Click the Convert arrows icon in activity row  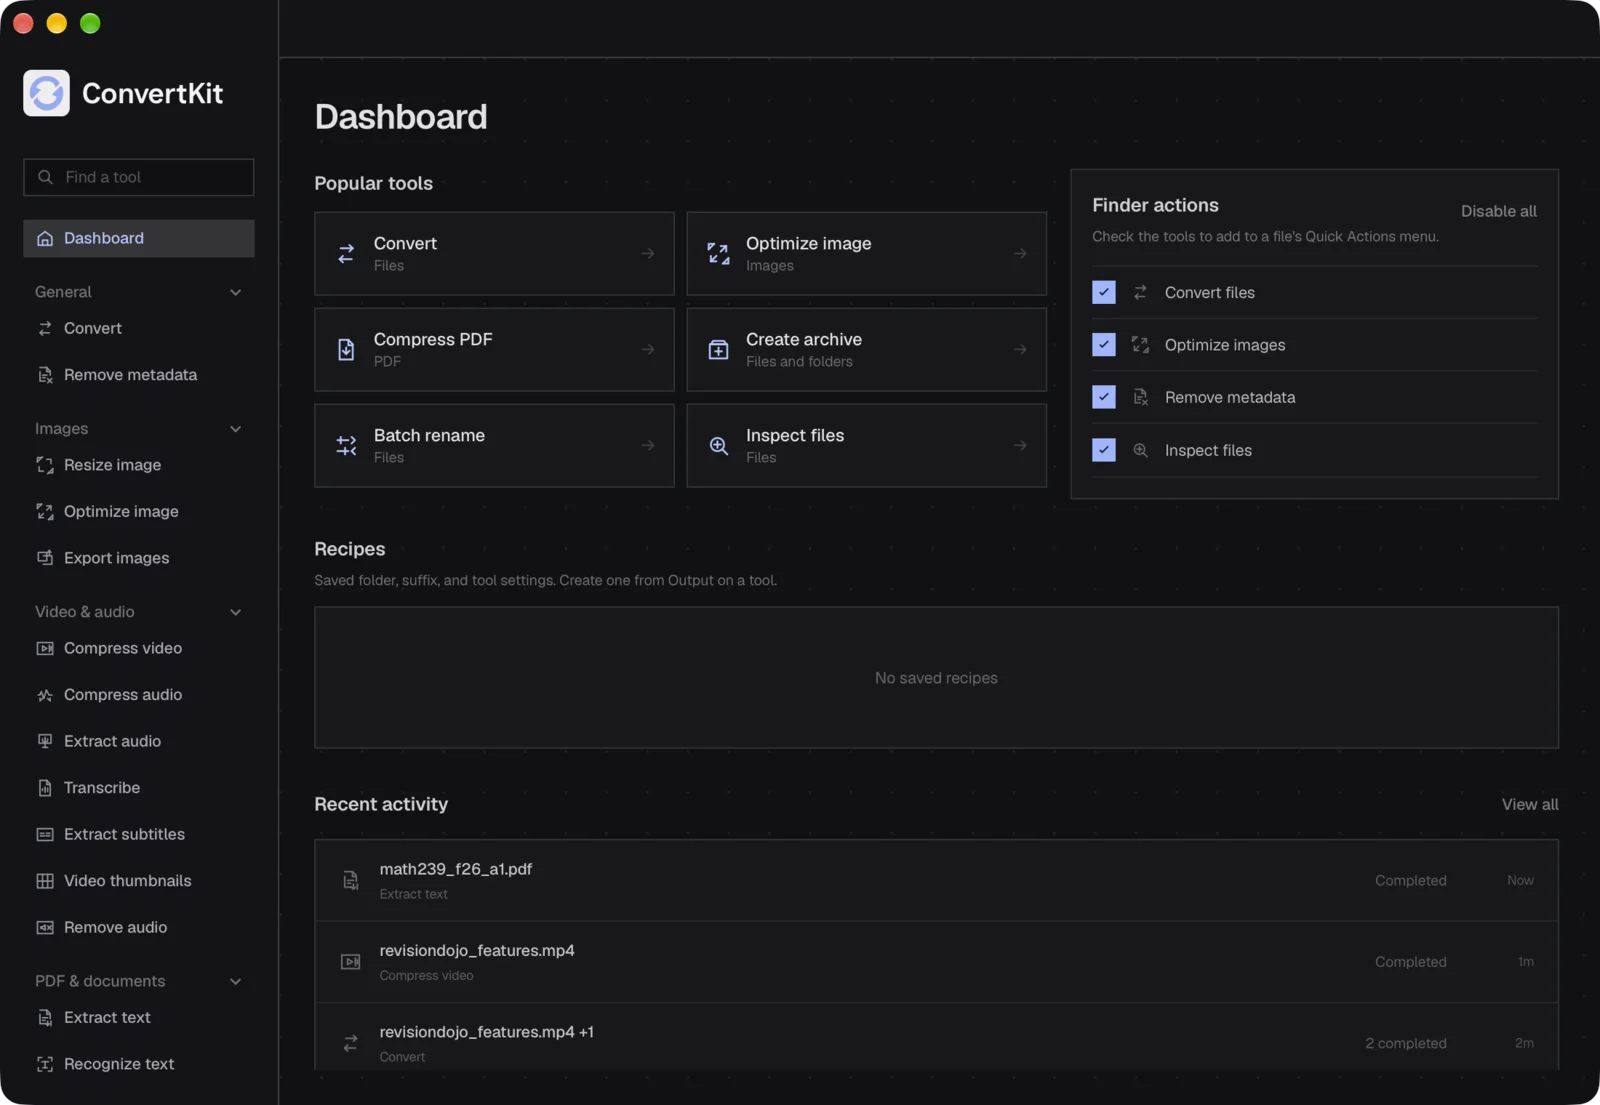[351, 1043]
